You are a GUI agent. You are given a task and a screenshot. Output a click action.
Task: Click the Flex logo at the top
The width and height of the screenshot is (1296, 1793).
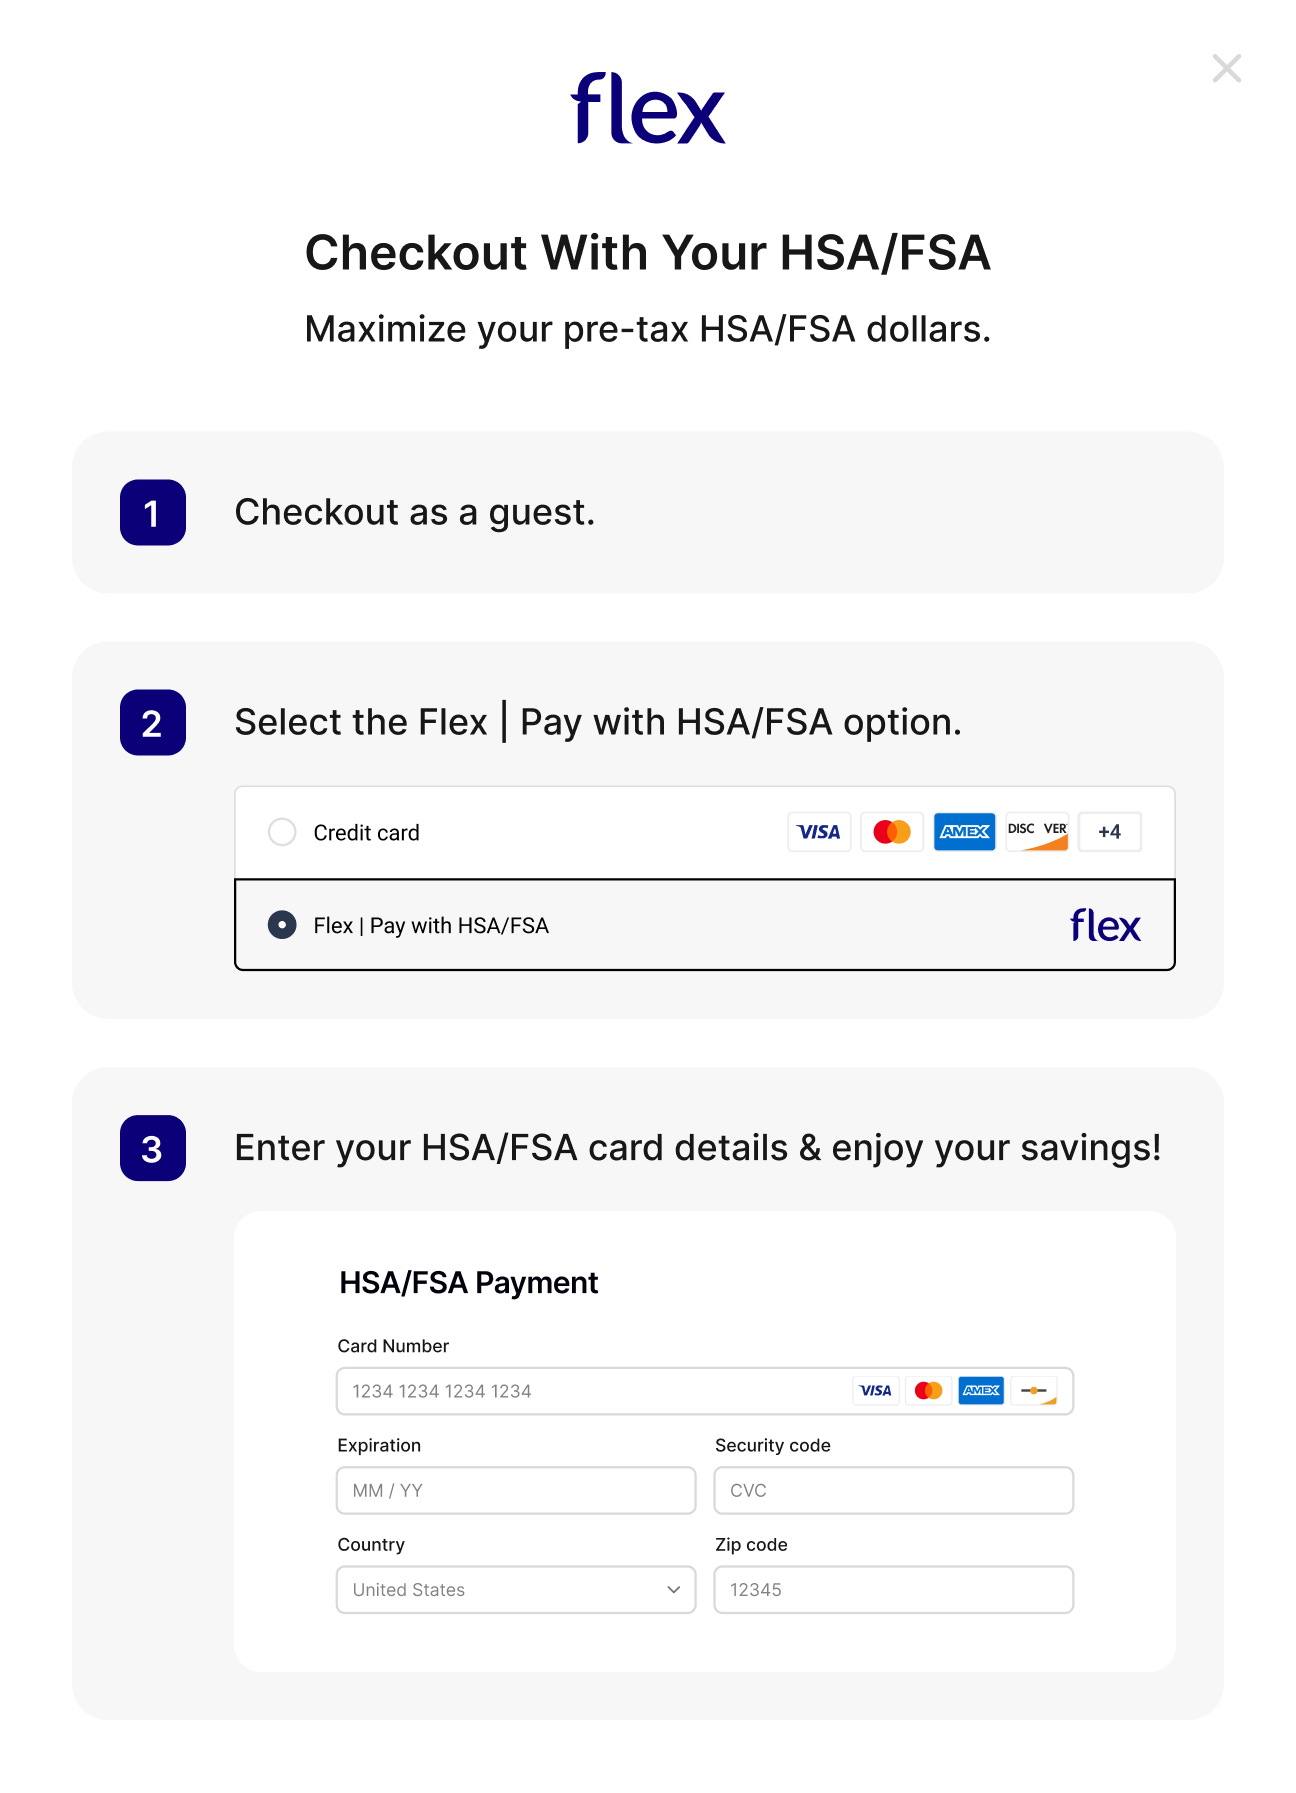point(648,109)
